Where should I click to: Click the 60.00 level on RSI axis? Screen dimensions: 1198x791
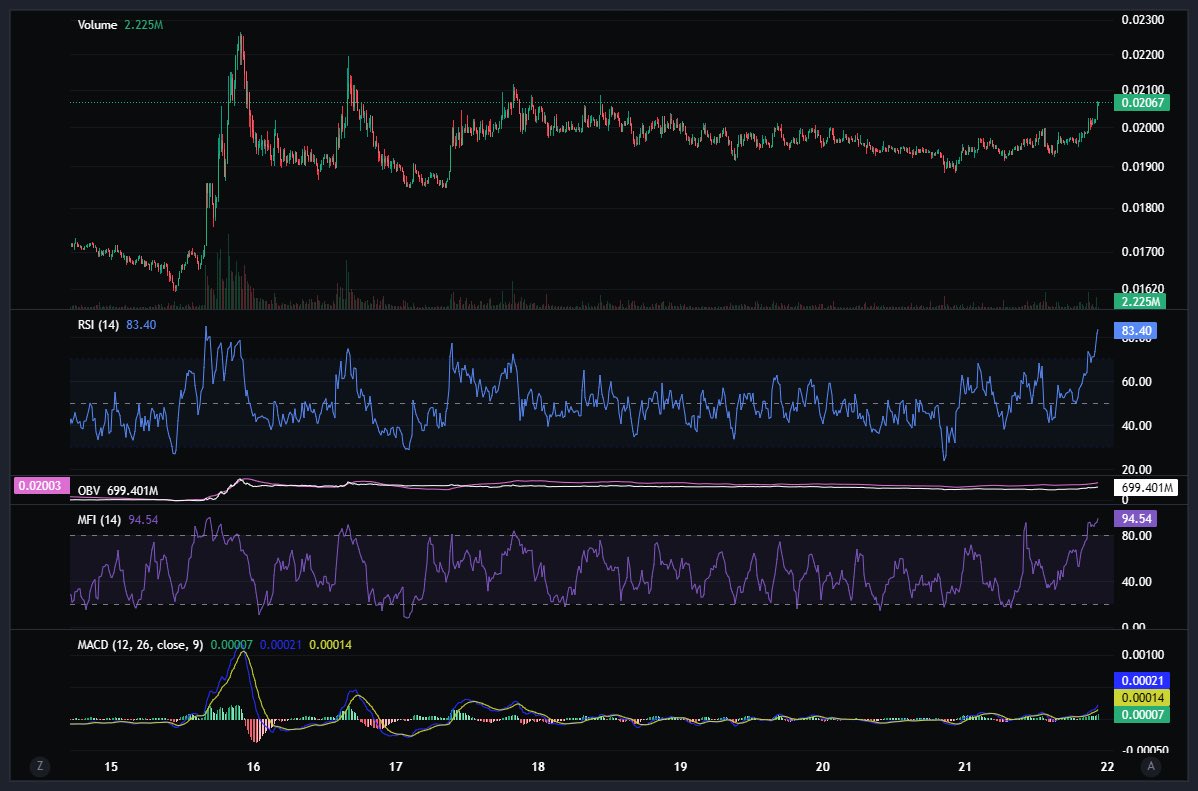(1136, 381)
